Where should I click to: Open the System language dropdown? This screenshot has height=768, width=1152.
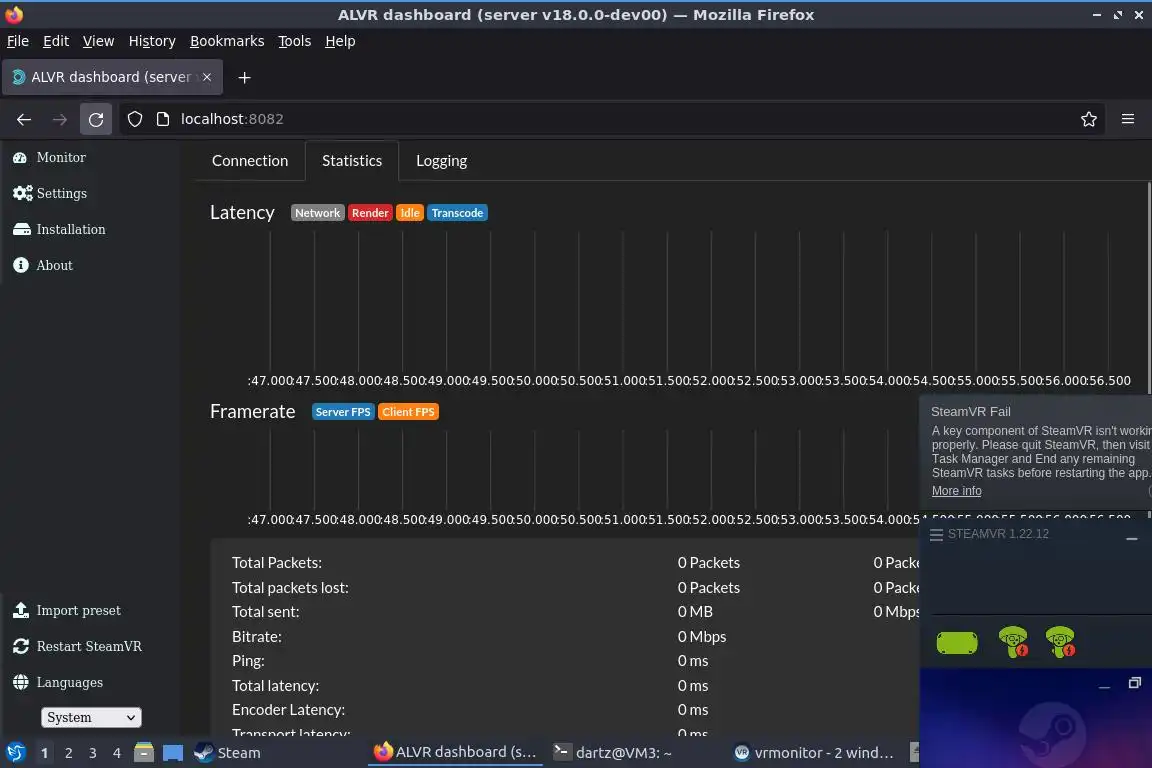pyautogui.click(x=90, y=717)
